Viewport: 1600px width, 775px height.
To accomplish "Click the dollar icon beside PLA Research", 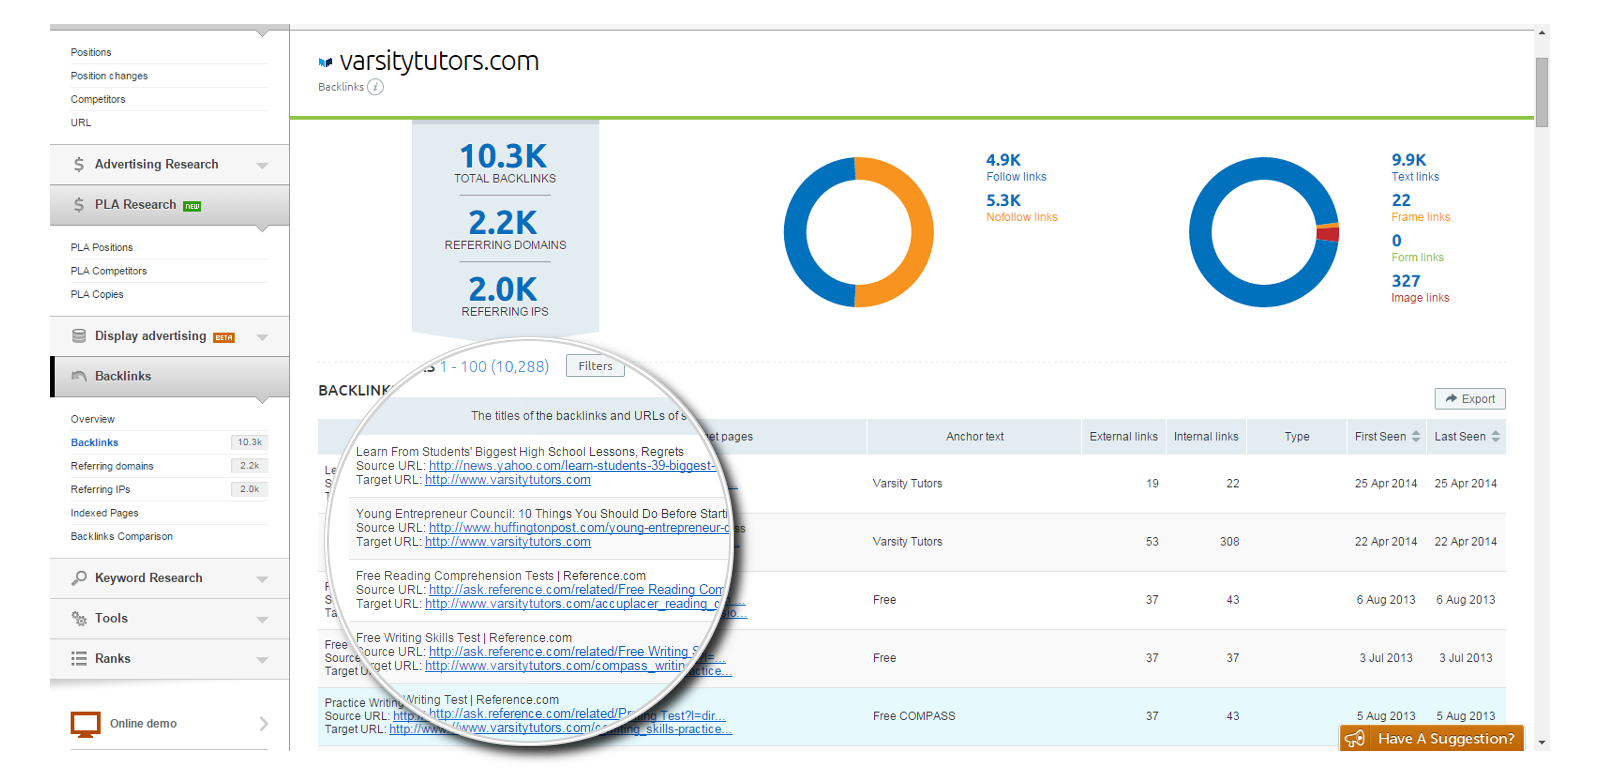I will pos(79,204).
